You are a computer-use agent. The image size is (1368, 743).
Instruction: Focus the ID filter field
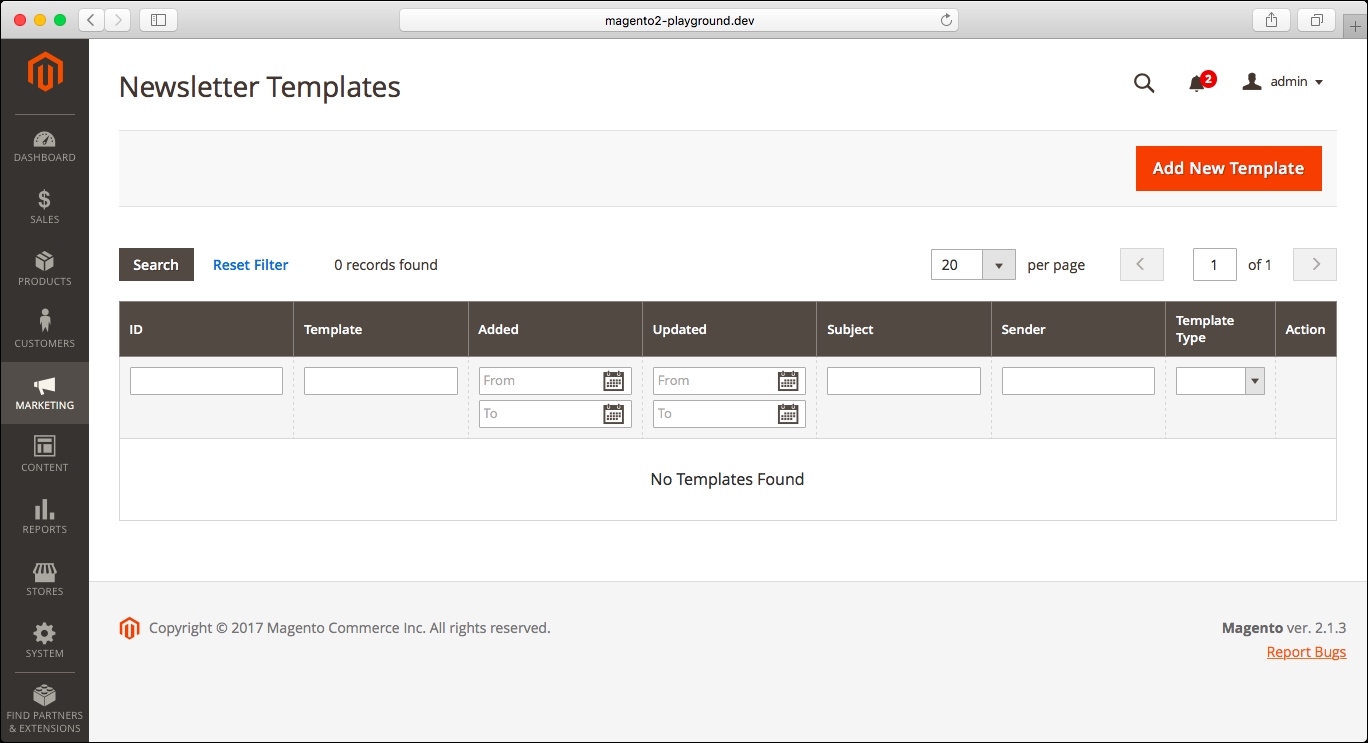(206, 381)
